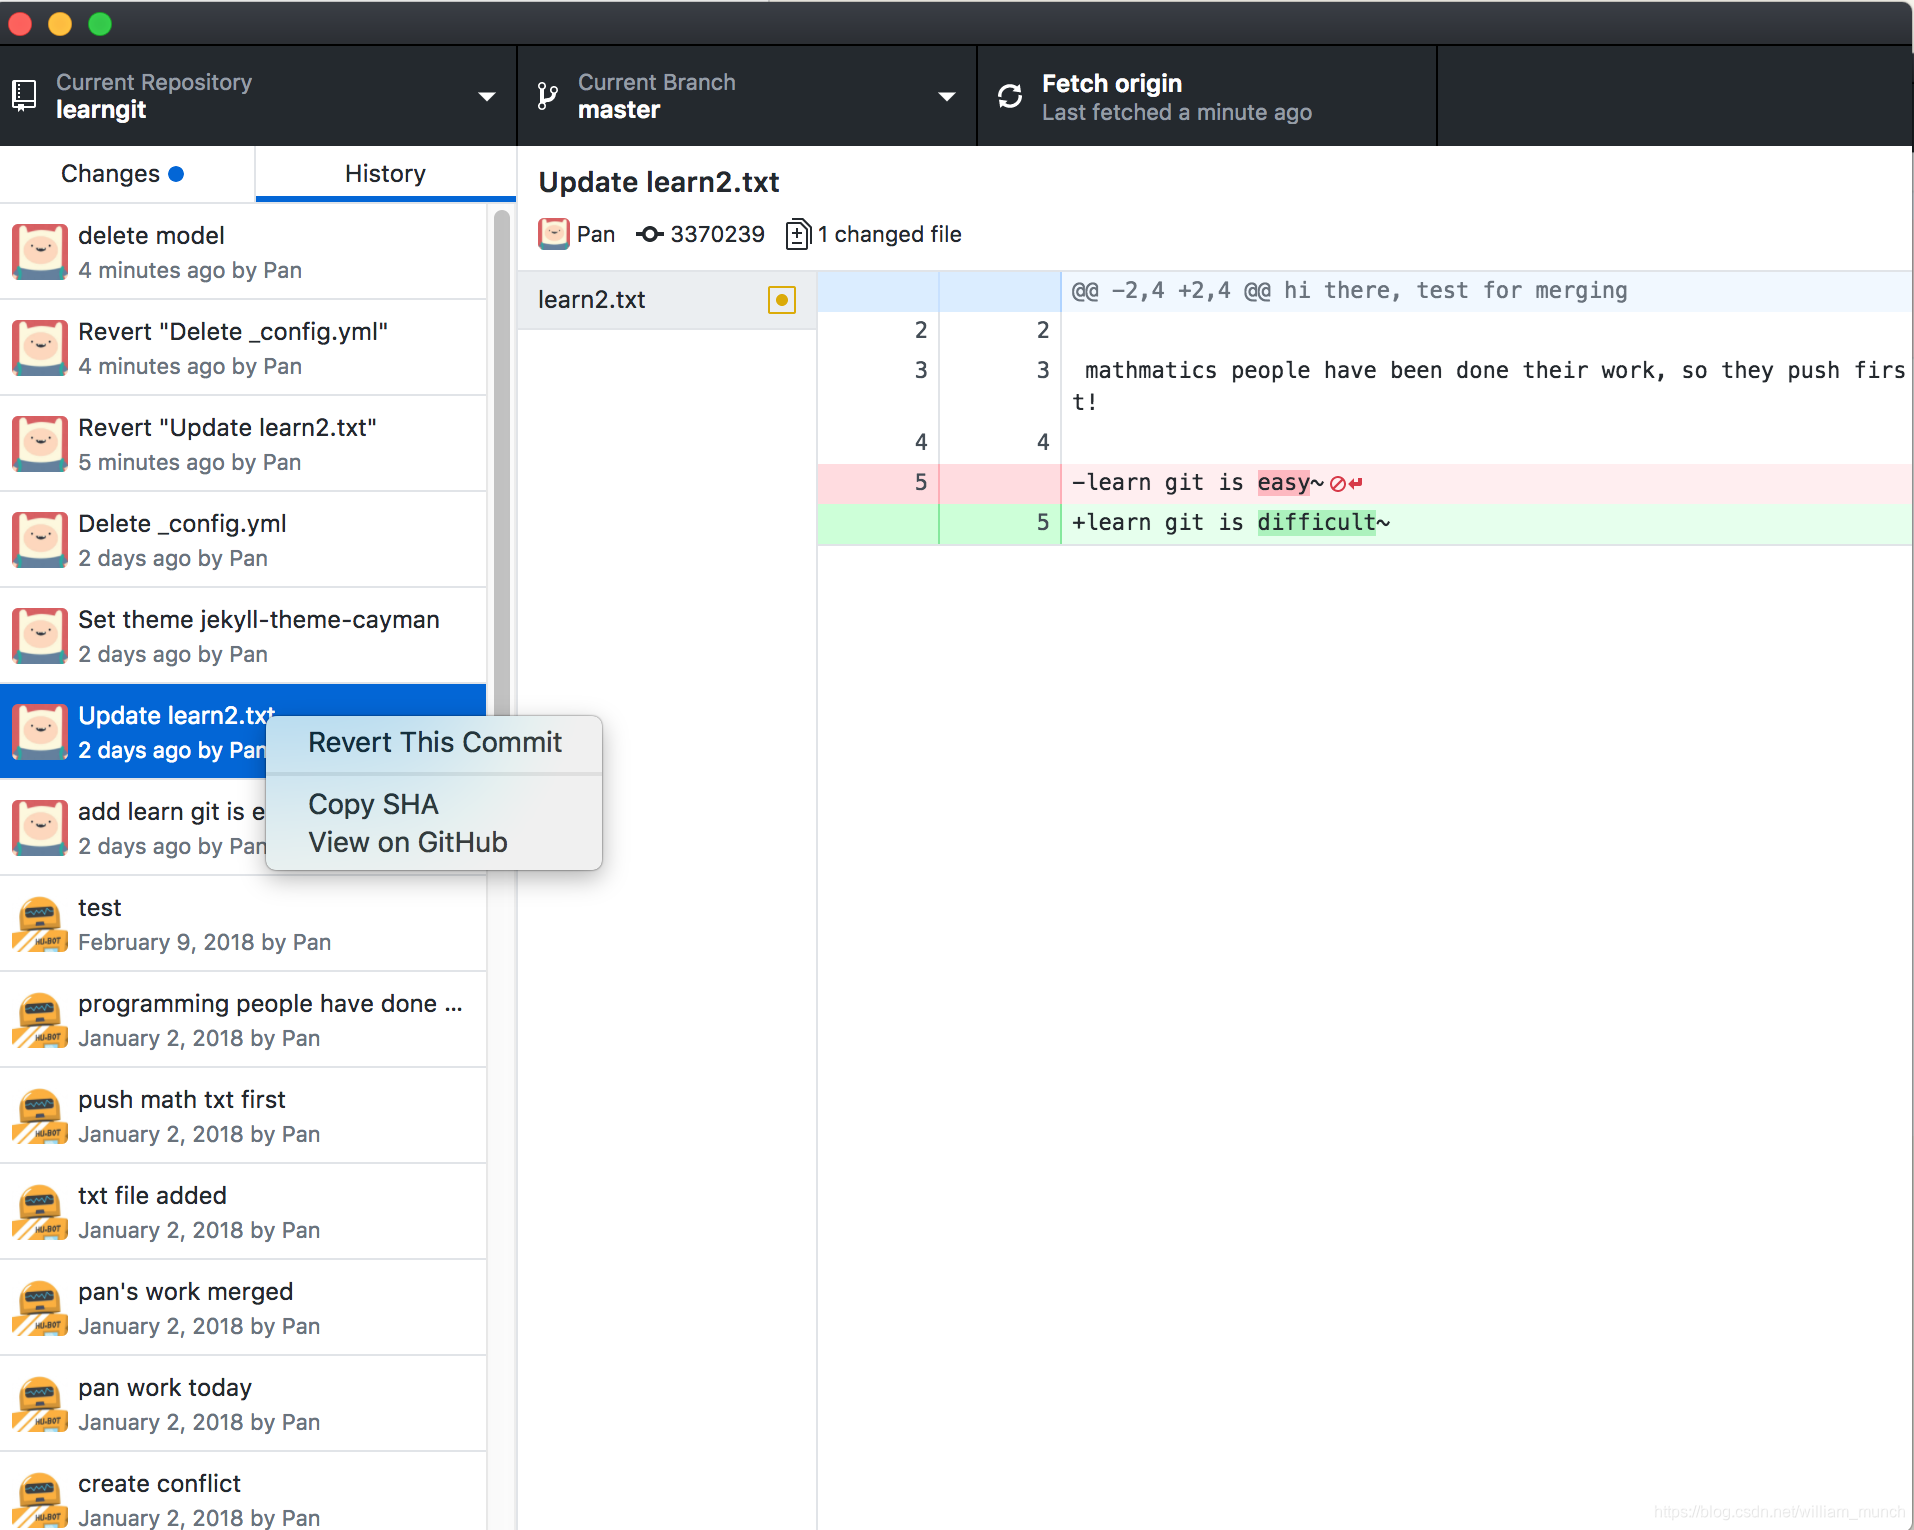Select the Delete _config.yml commit

point(243,540)
